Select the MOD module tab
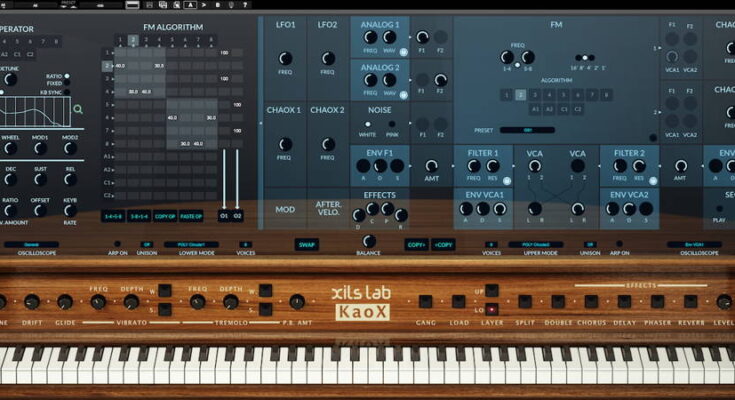This screenshot has width=735, height=400. (x=284, y=210)
